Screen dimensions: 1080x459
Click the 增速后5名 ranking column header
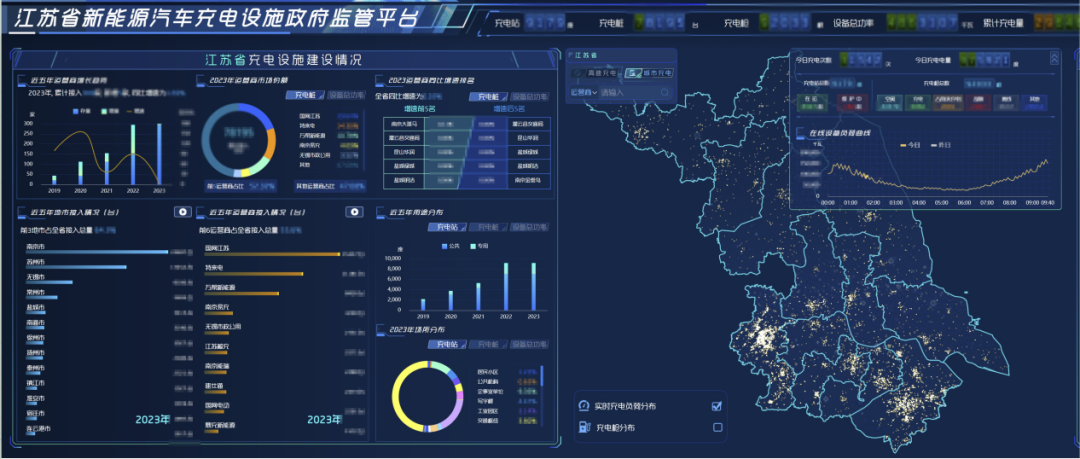(x=508, y=109)
